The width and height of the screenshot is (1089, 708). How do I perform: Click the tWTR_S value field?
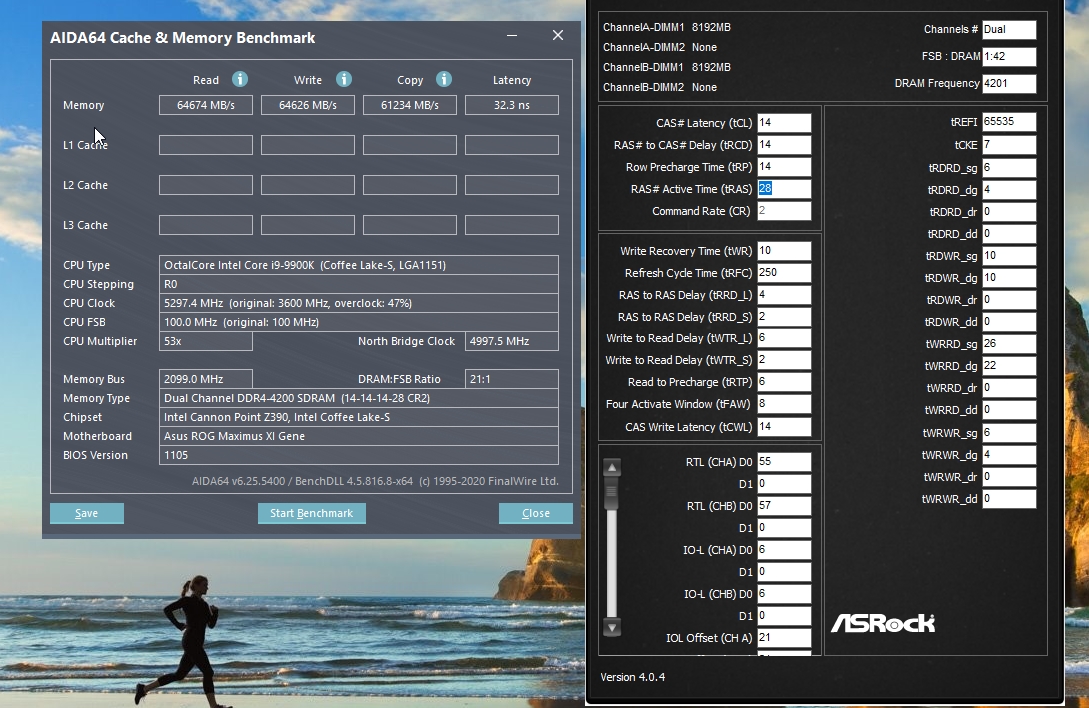pyautogui.click(x=783, y=360)
